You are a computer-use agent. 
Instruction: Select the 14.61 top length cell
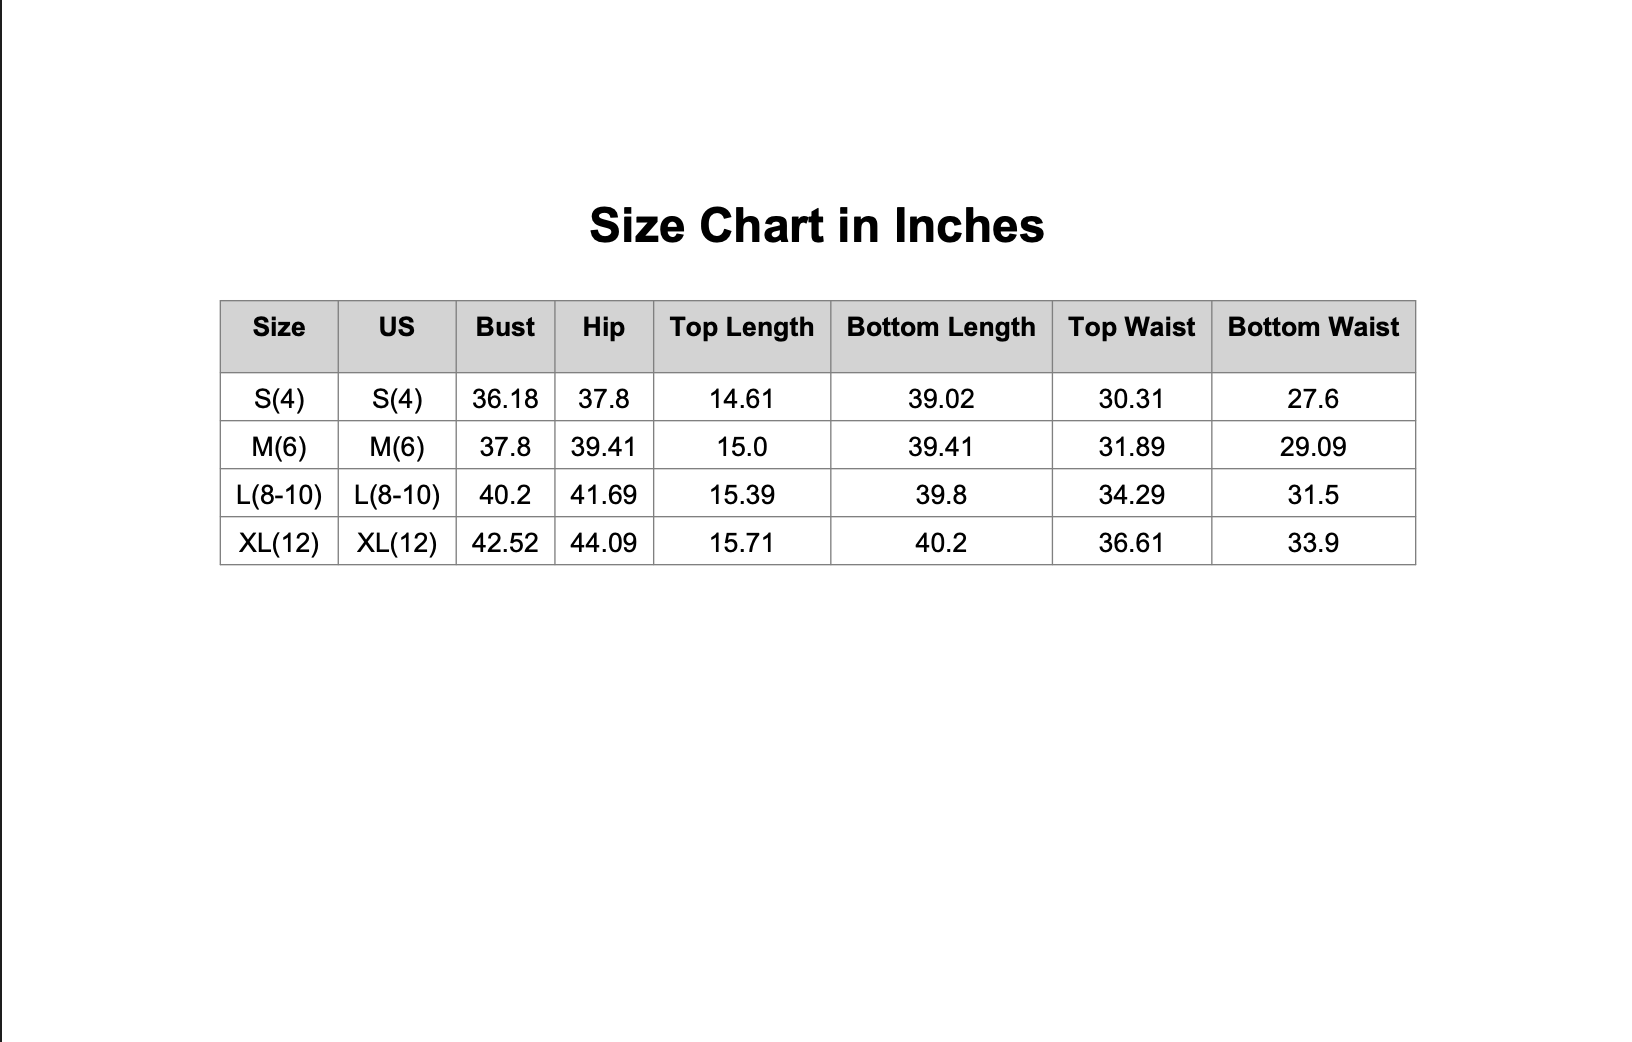[742, 399]
